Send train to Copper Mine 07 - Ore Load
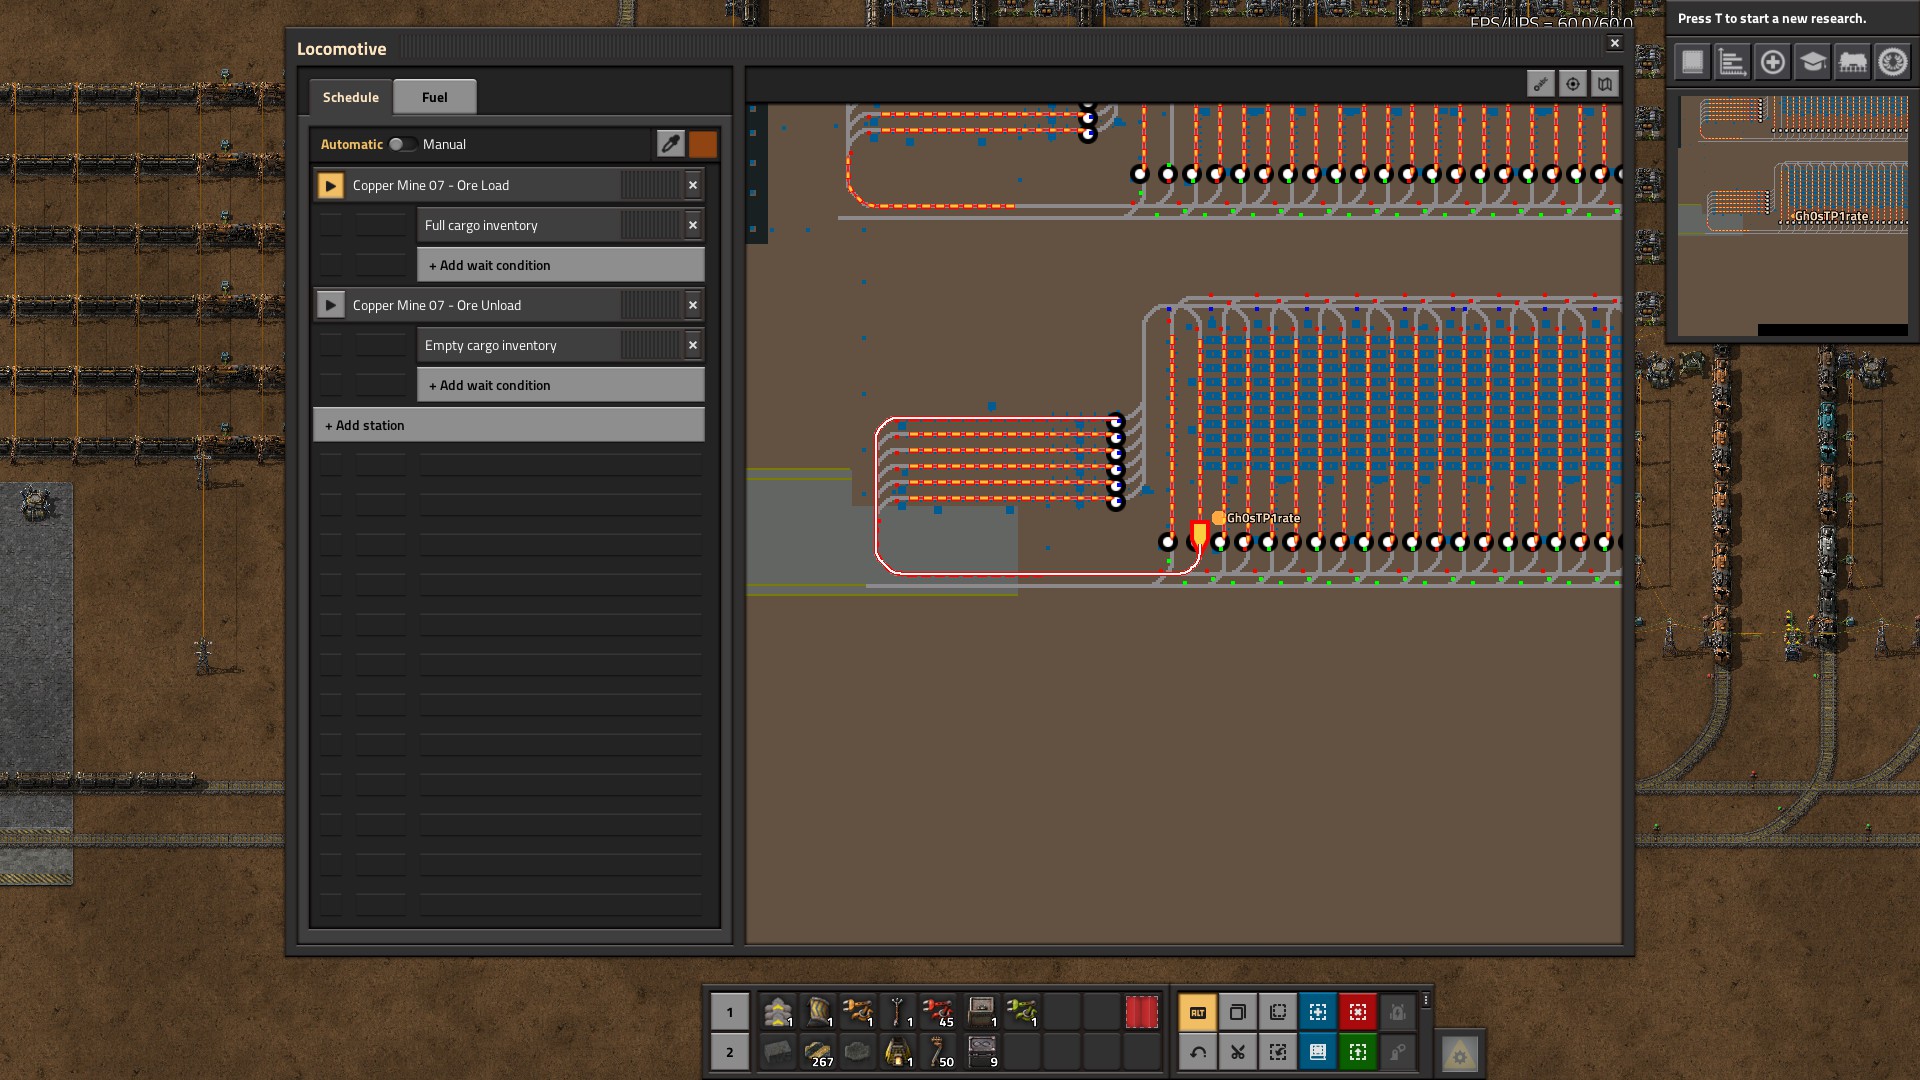The width and height of the screenshot is (1920, 1080). 330,185
